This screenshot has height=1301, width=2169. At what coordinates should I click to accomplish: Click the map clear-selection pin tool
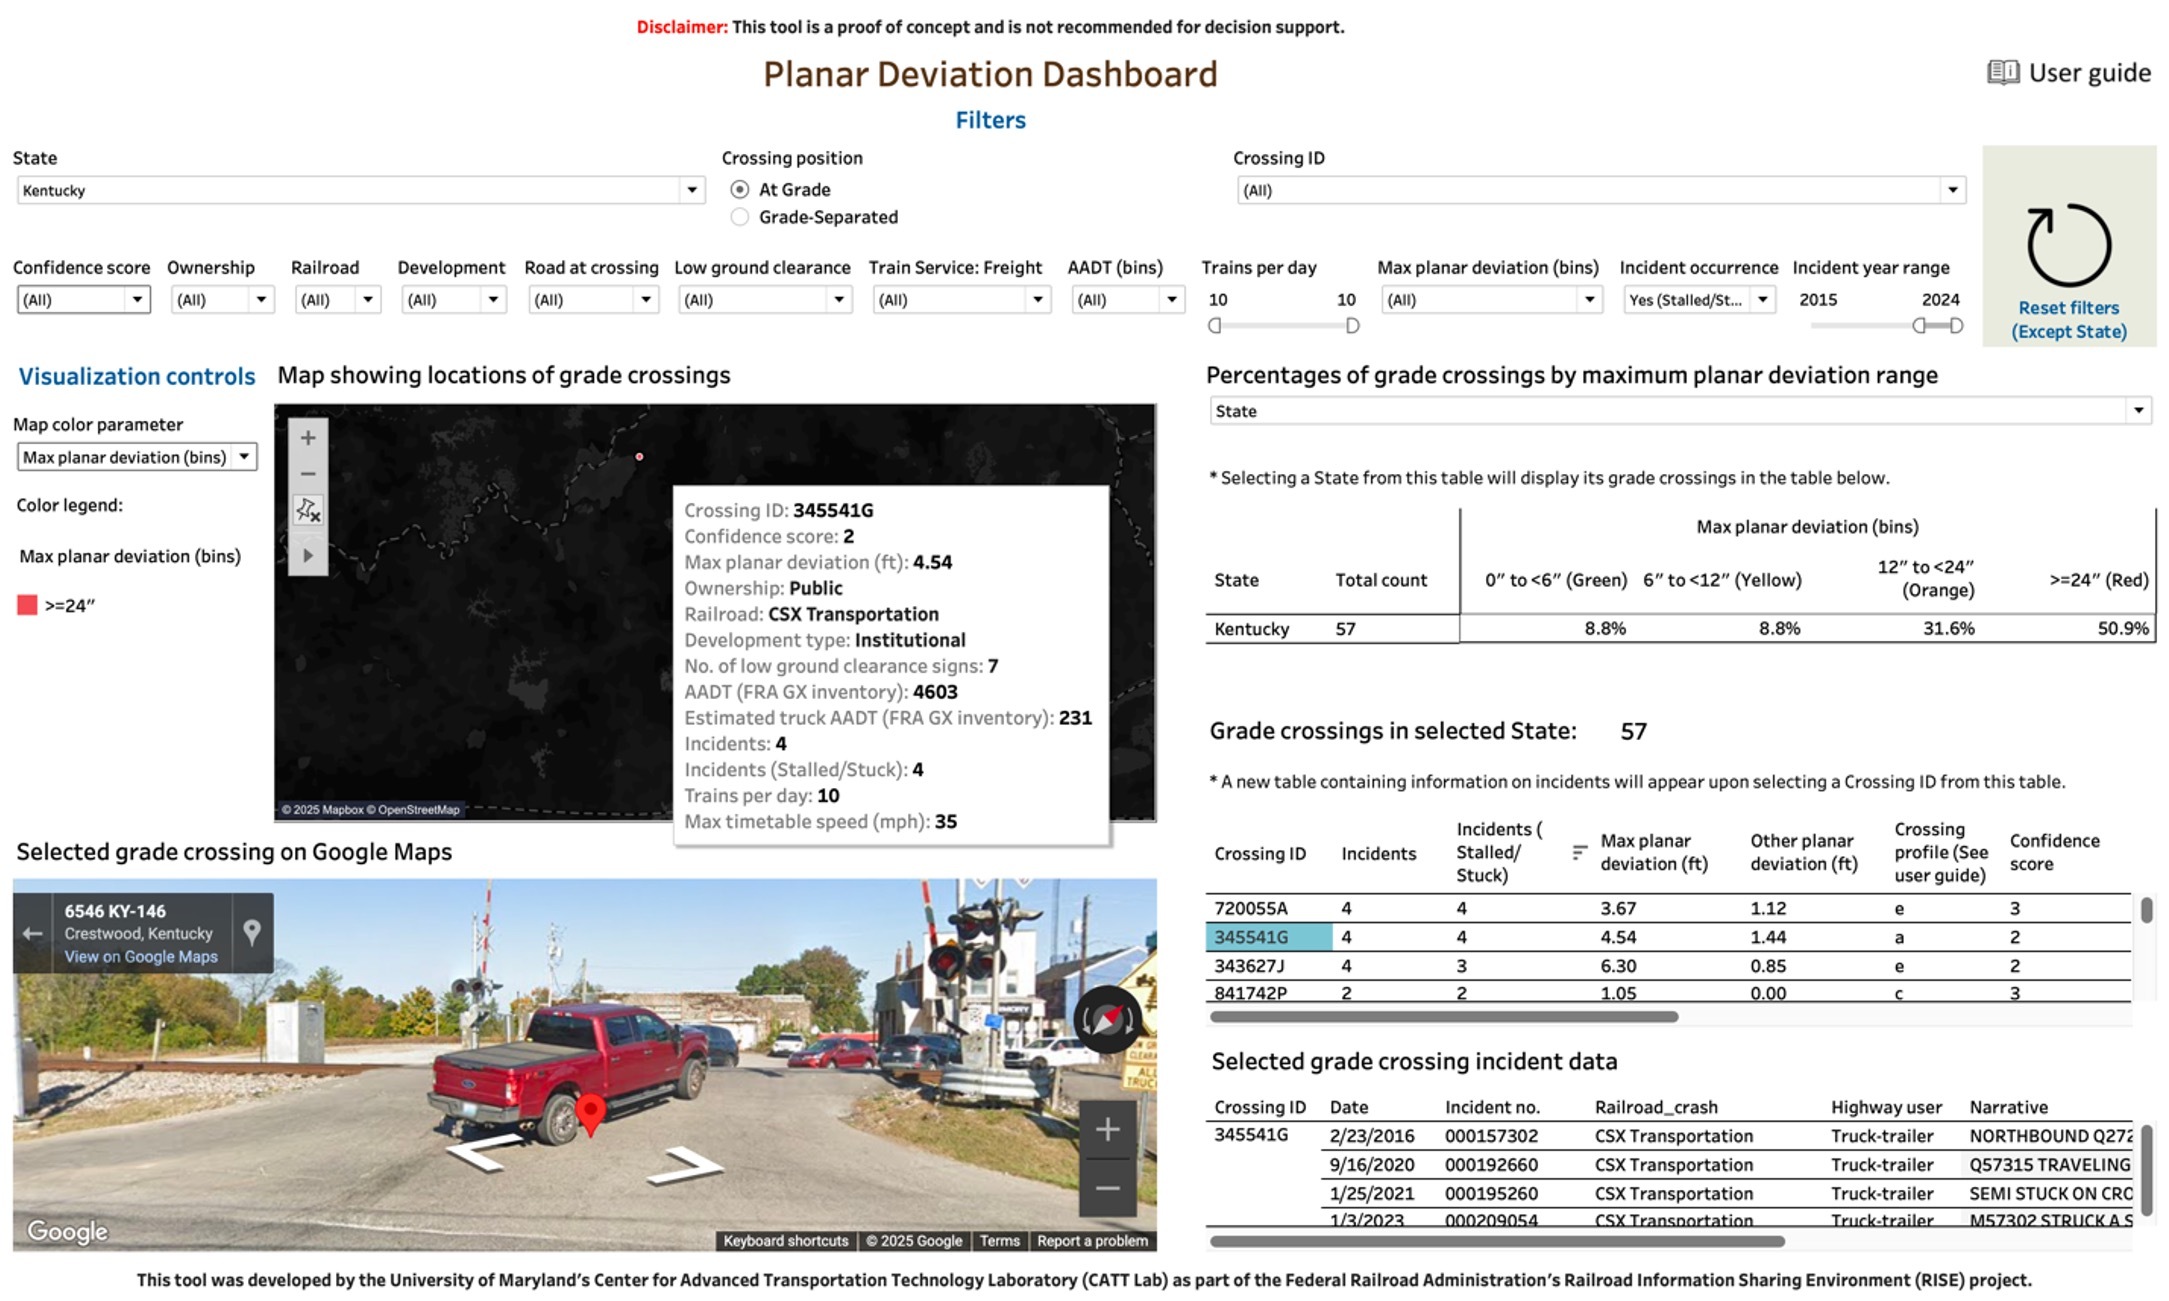308,510
